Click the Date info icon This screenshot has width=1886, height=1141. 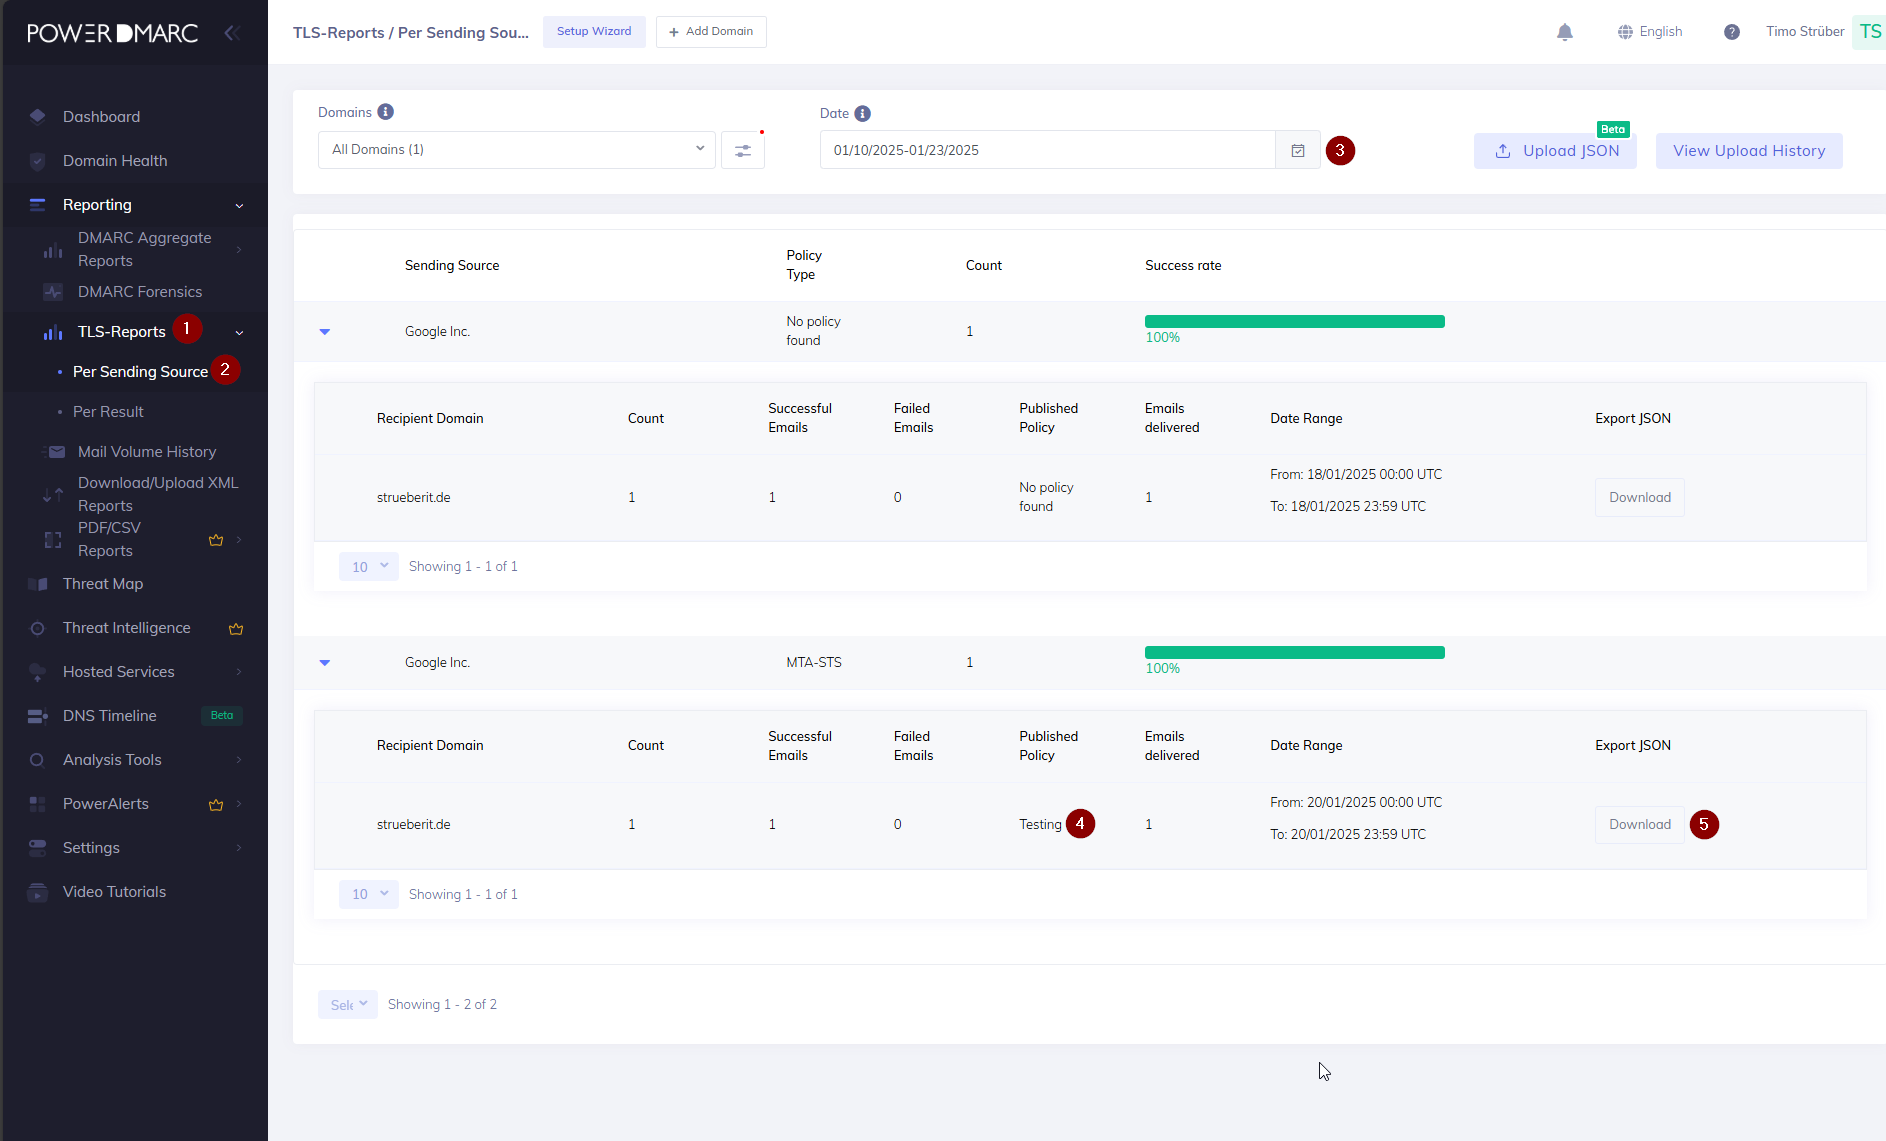coord(862,113)
